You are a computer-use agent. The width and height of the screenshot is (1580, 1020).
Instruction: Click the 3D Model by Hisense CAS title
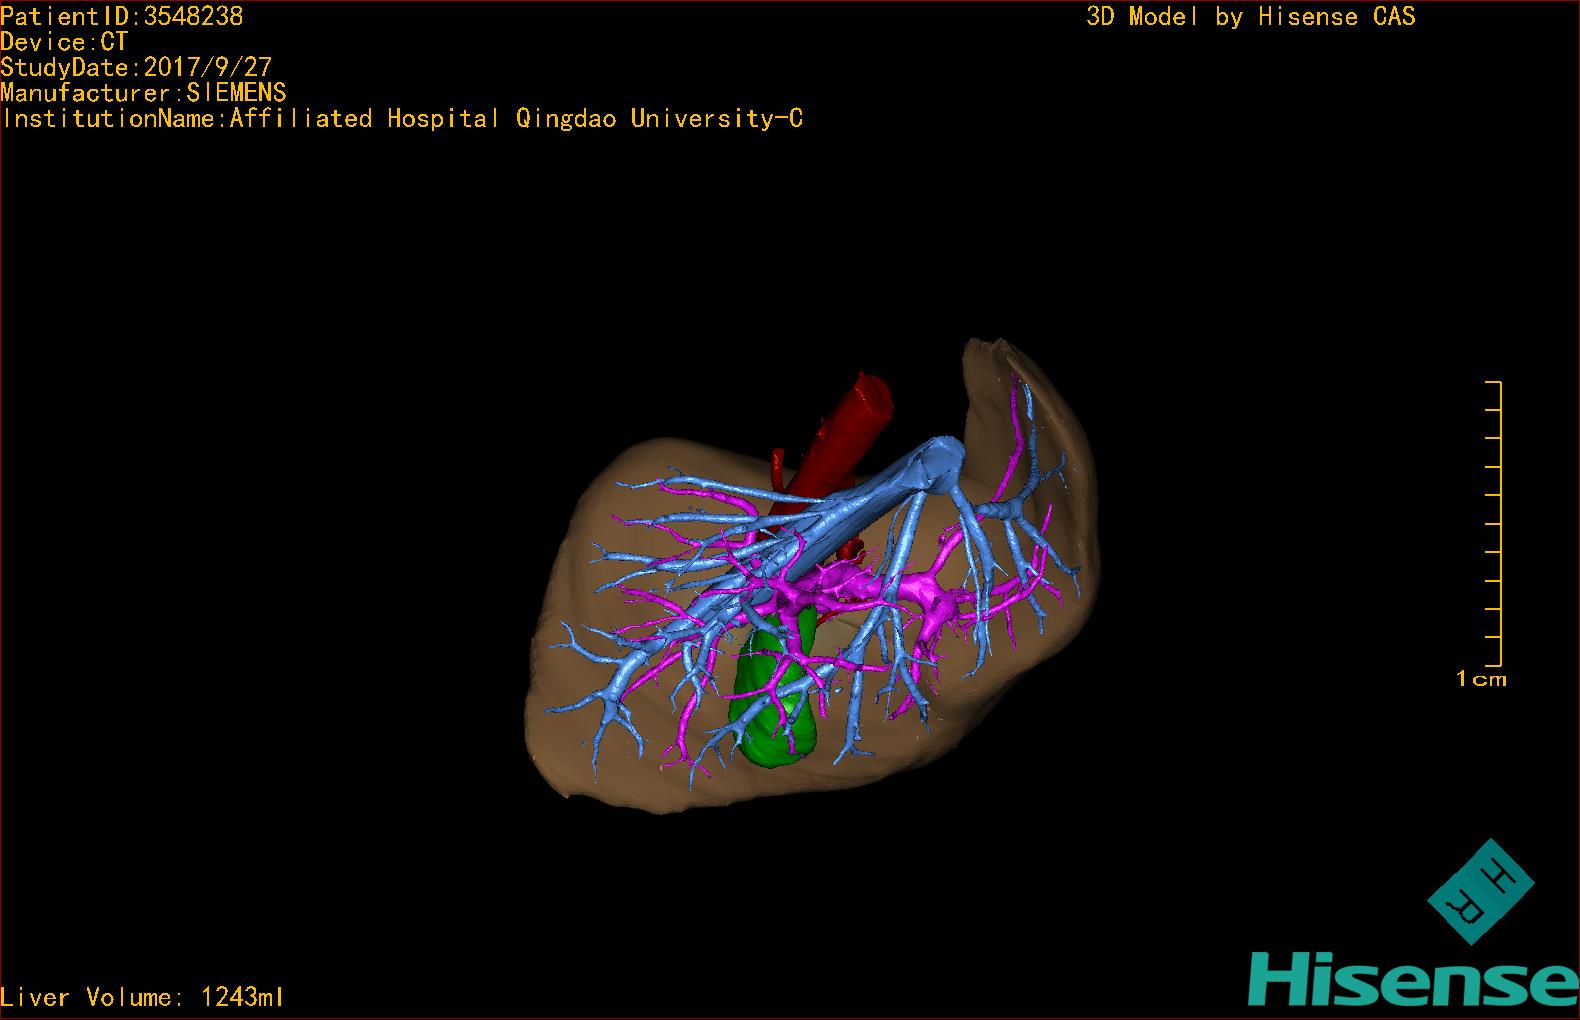point(1251,16)
